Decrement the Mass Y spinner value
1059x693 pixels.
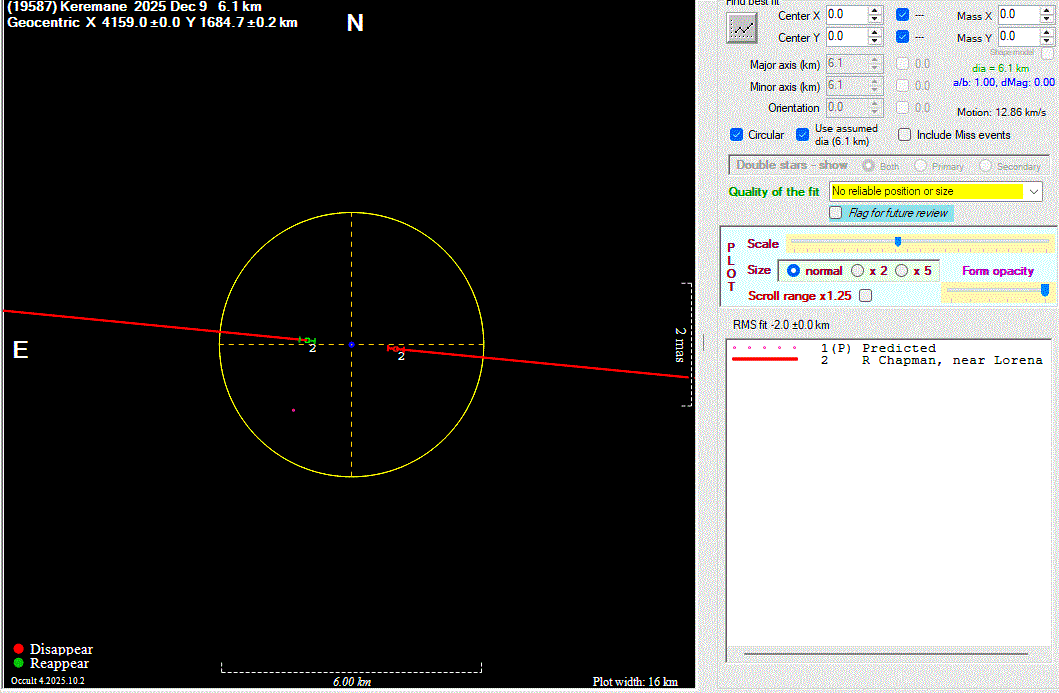pyautogui.click(x=1047, y=41)
